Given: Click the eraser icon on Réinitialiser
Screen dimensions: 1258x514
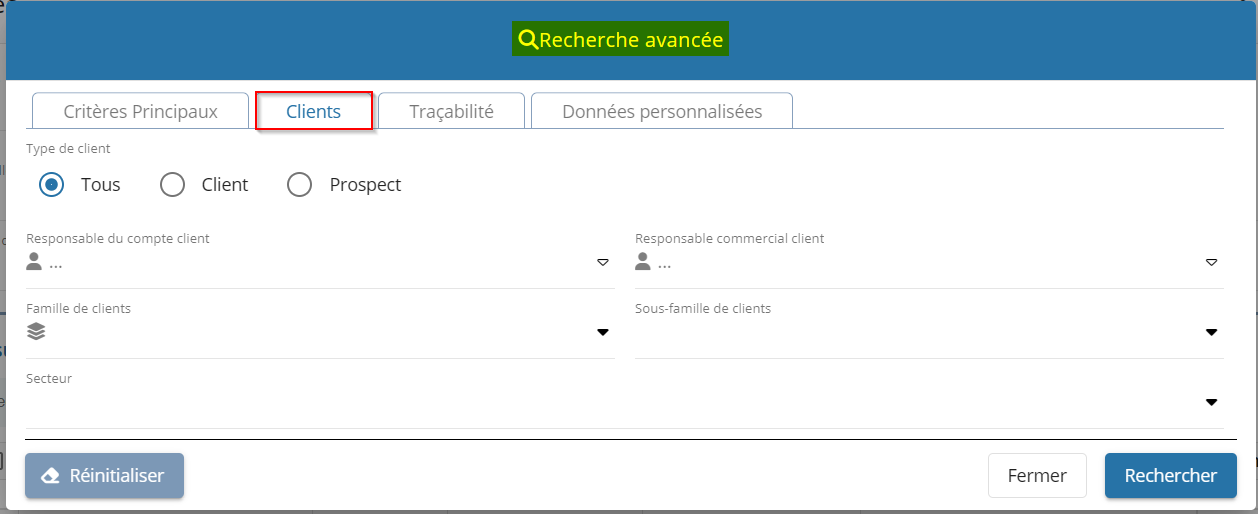Looking at the screenshot, I should pyautogui.click(x=50, y=476).
